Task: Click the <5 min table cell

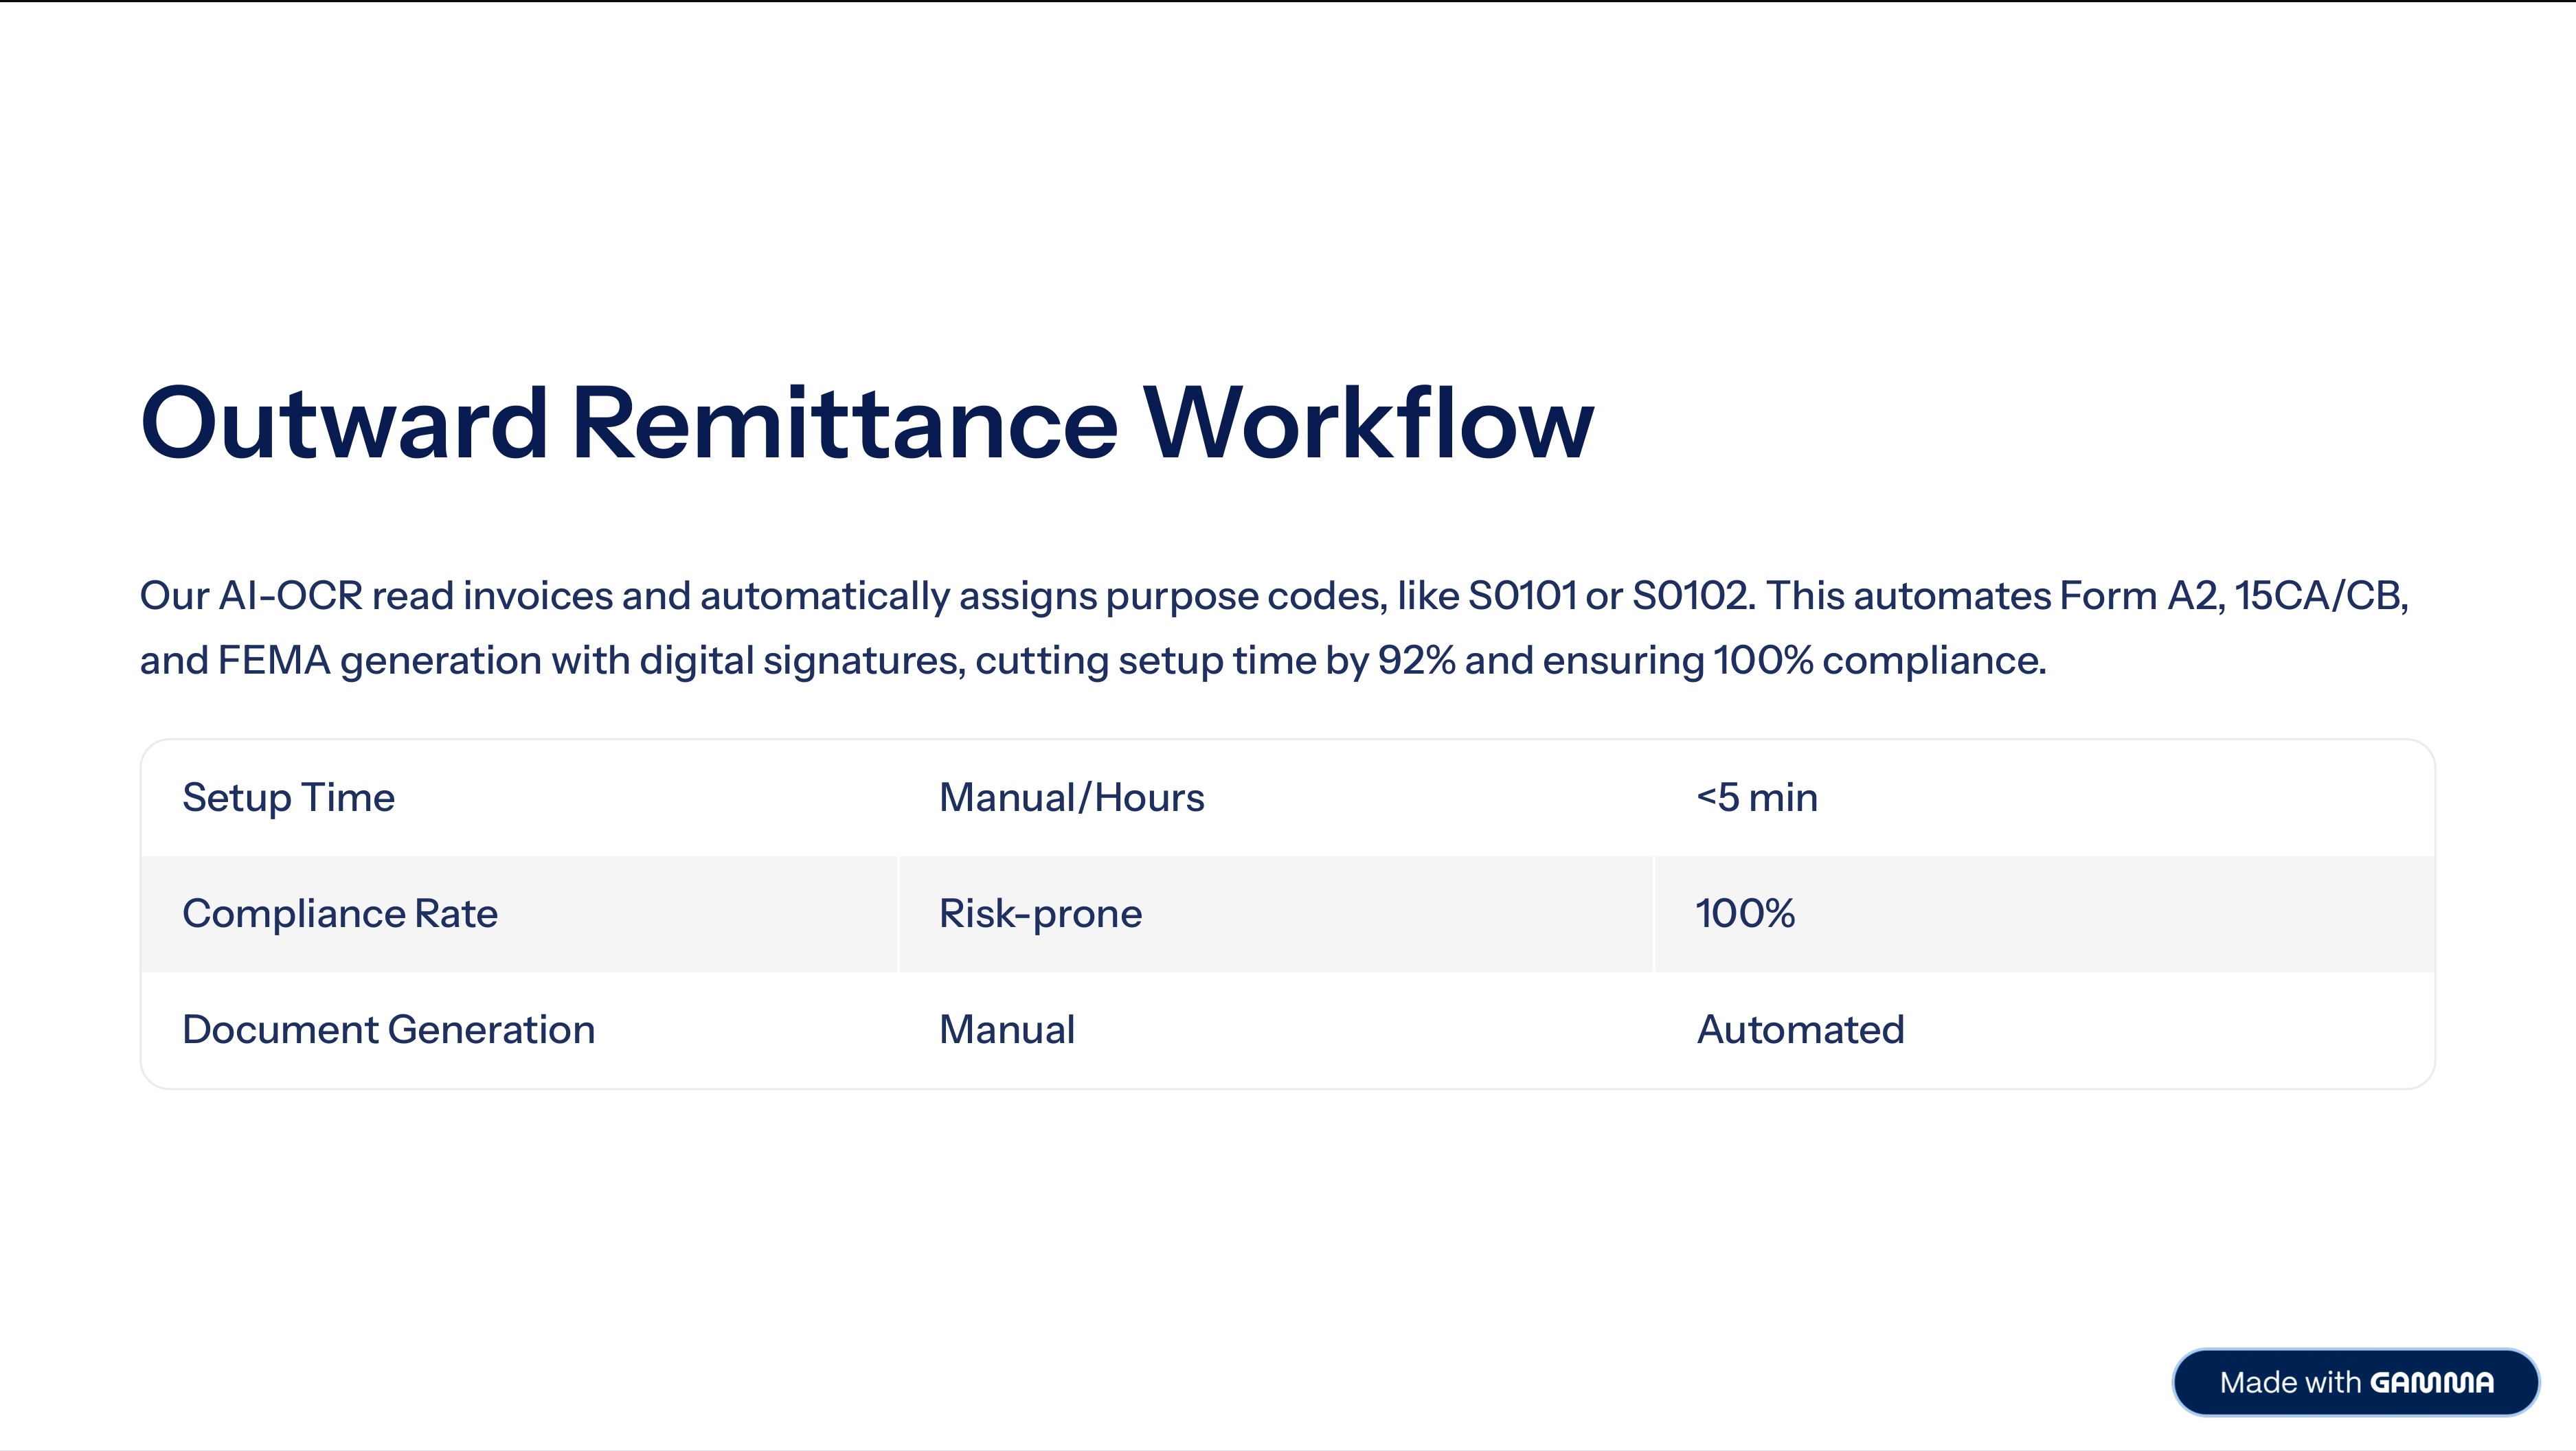Action: (x=1756, y=797)
